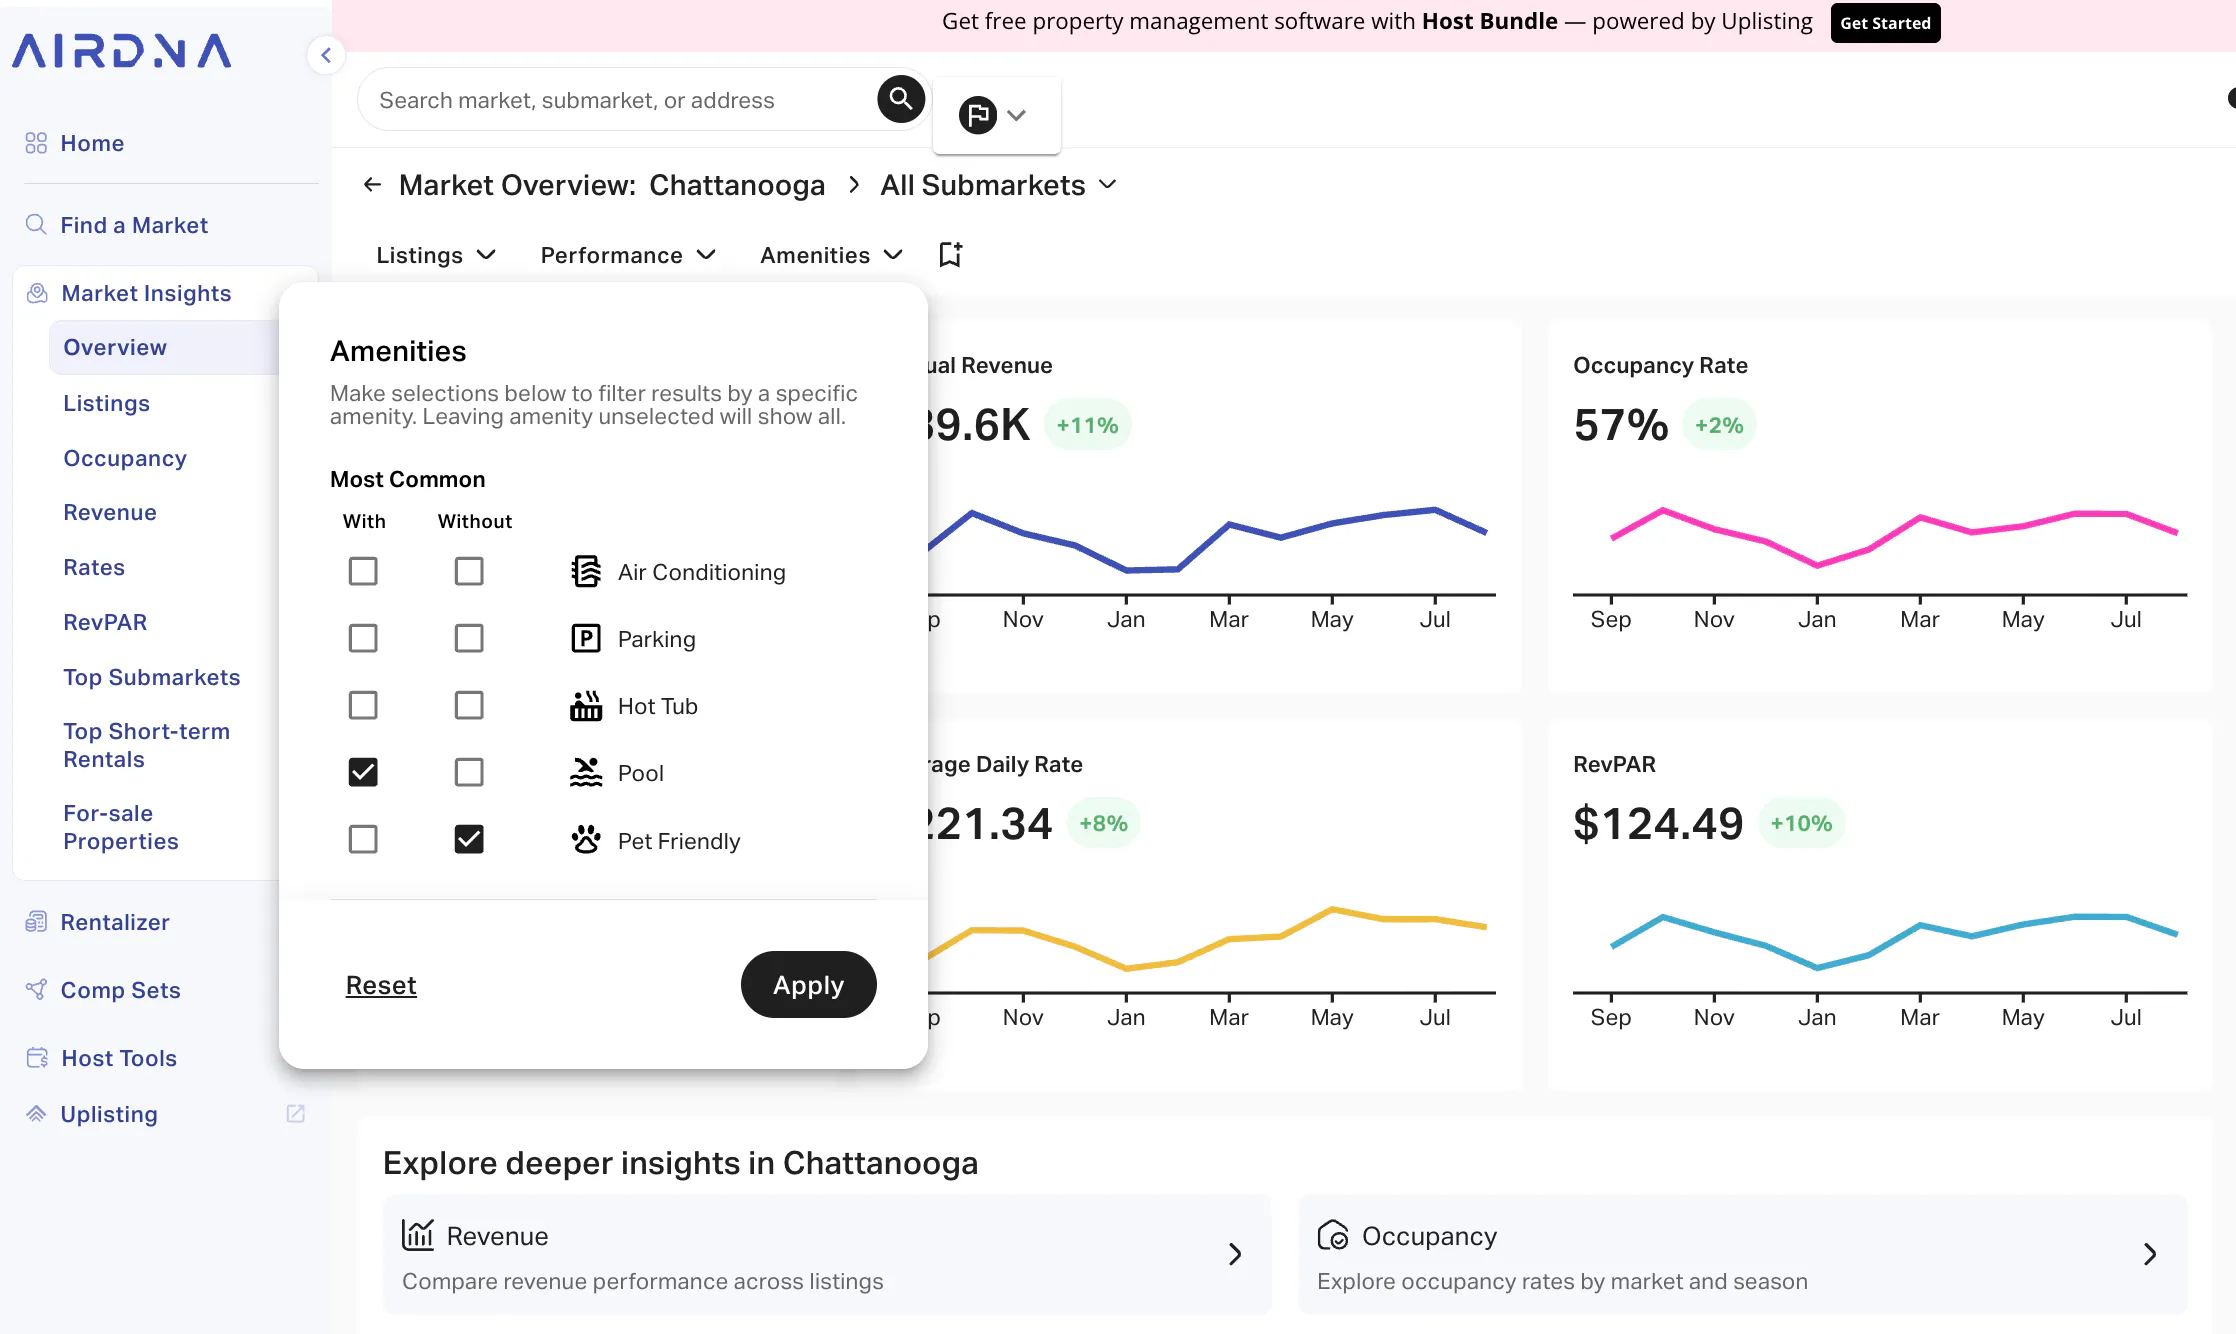The height and width of the screenshot is (1334, 2236).
Task: Click the Comp Sets icon
Action: tap(36, 989)
